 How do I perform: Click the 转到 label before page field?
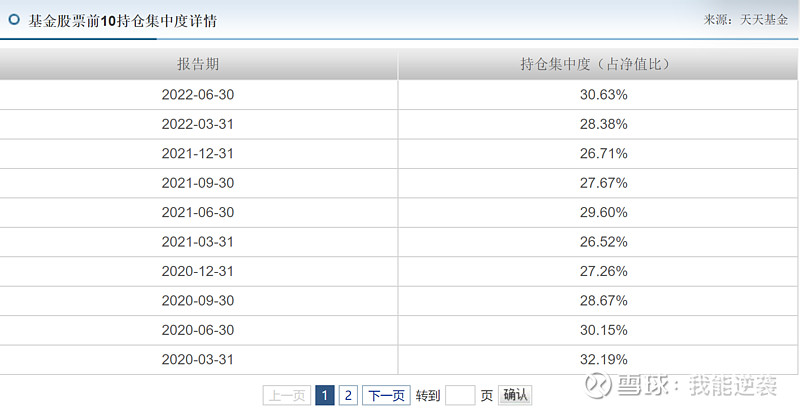coord(428,396)
